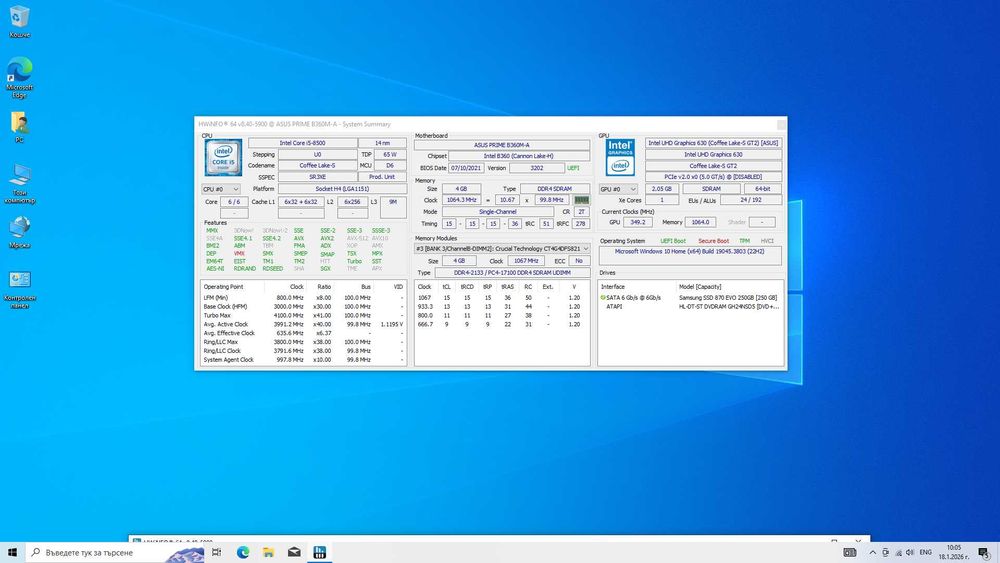Click the Model [Capacity] column header

700,287
